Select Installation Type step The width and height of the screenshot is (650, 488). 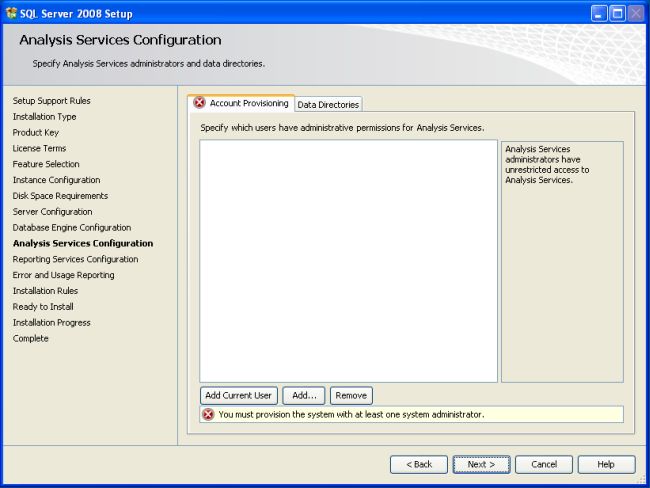(44, 117)
